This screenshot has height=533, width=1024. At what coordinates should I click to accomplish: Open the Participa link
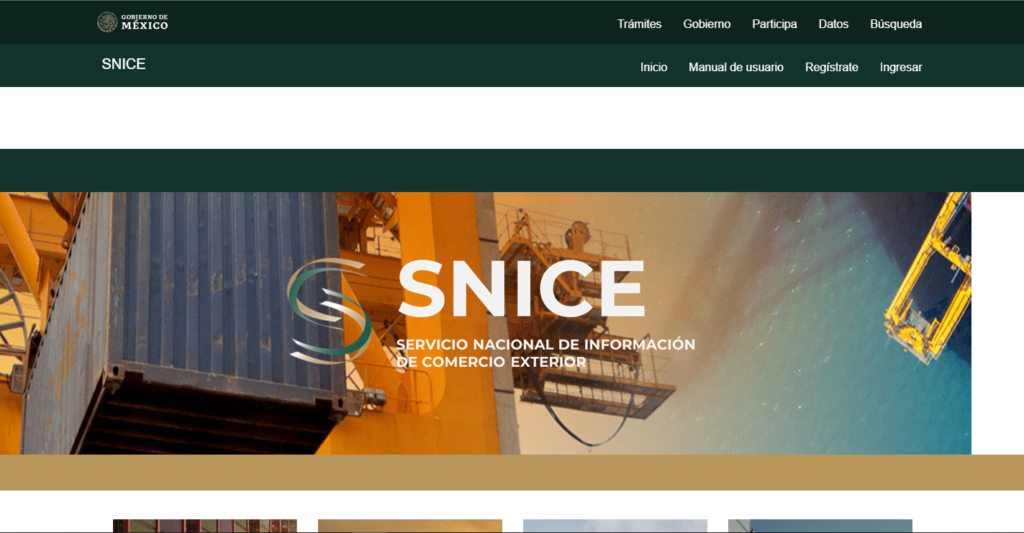tap(774, 24)
